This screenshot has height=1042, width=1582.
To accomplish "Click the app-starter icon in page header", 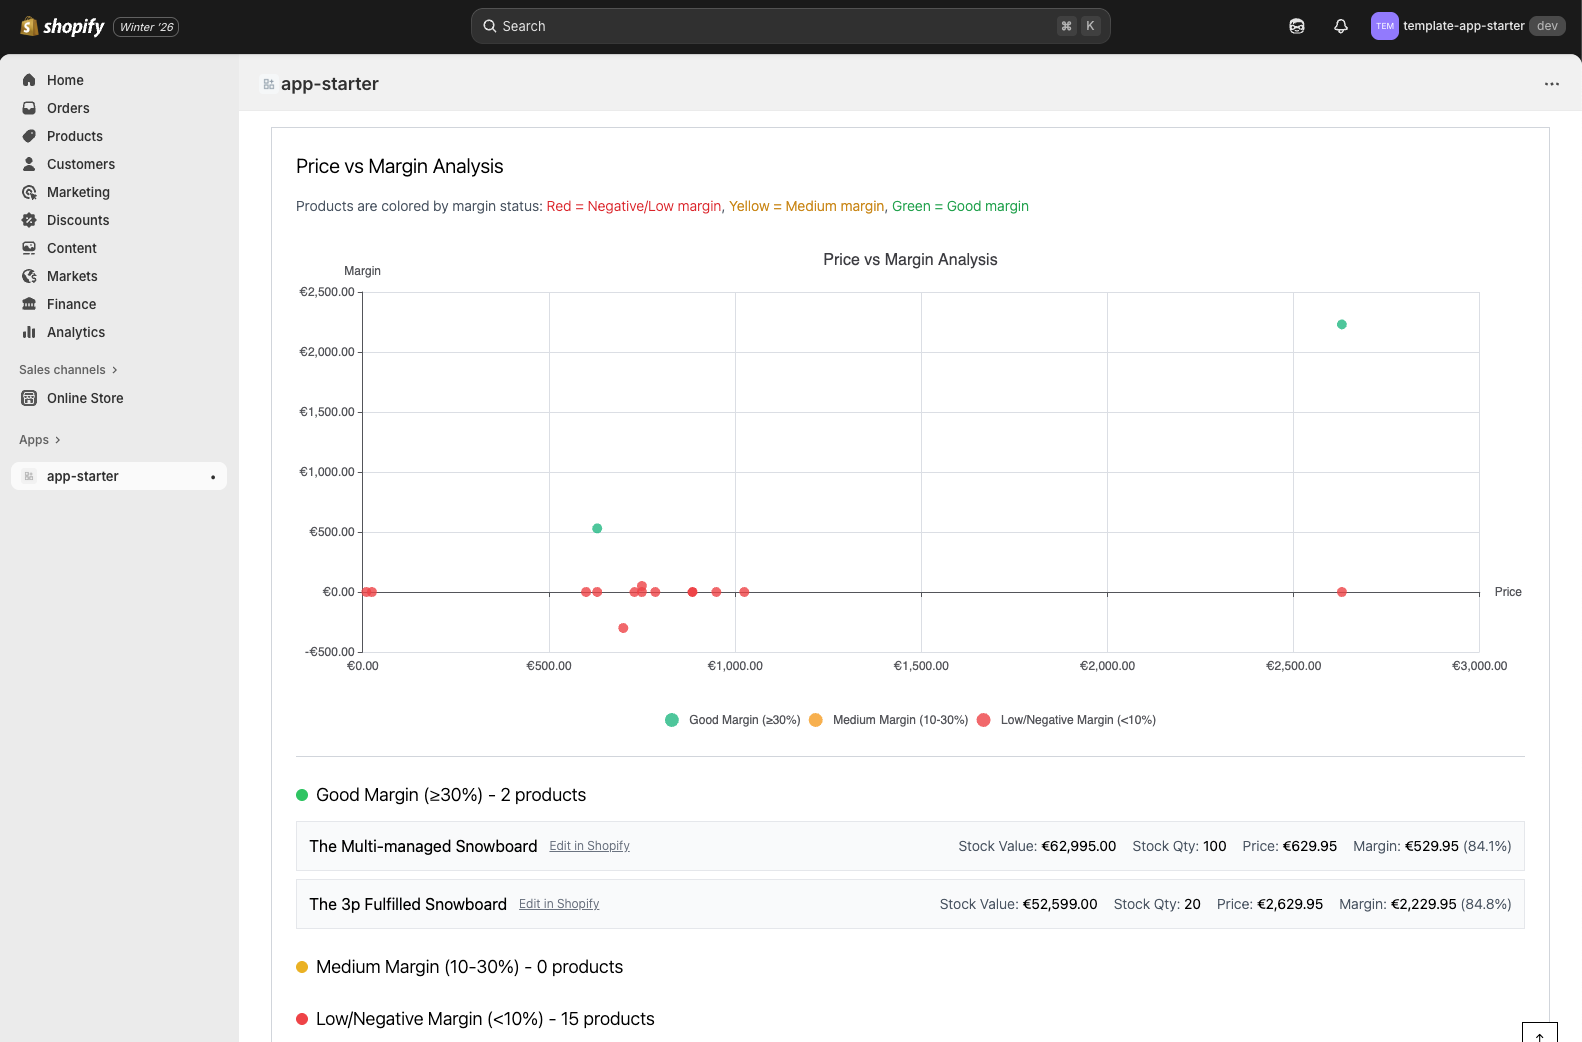I will tap(268, 84).
